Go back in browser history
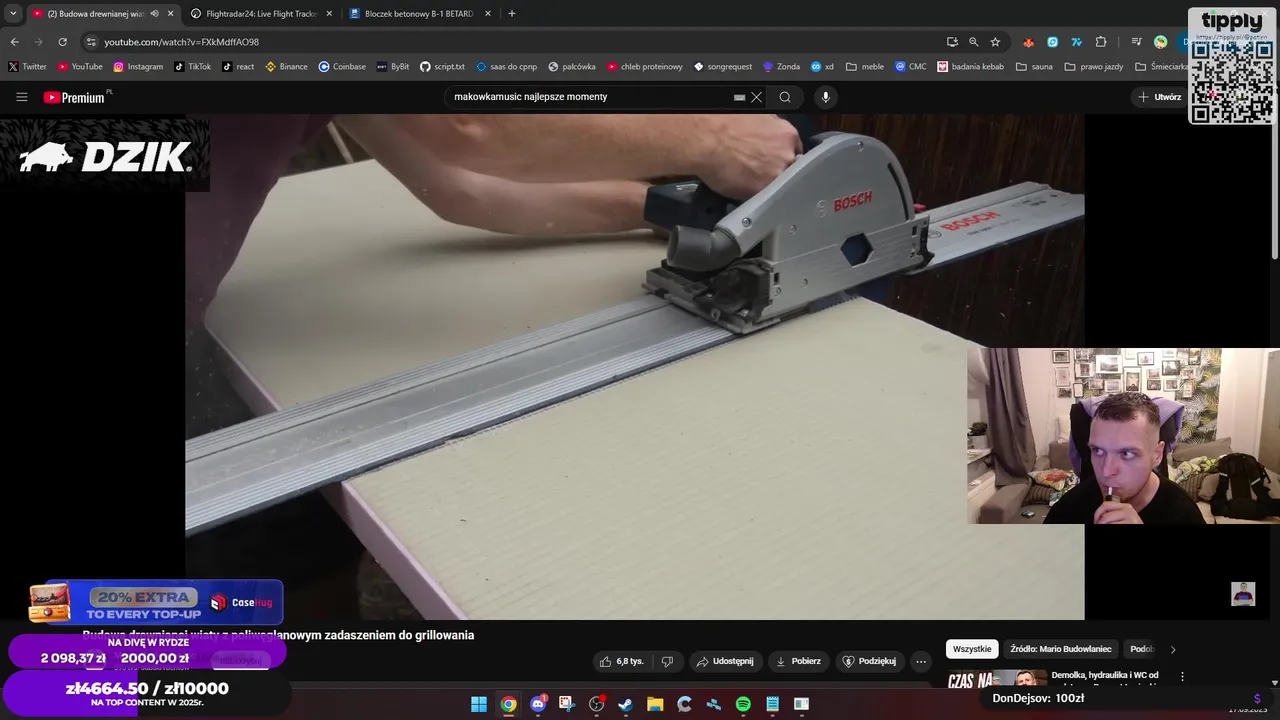 [14, 42]
